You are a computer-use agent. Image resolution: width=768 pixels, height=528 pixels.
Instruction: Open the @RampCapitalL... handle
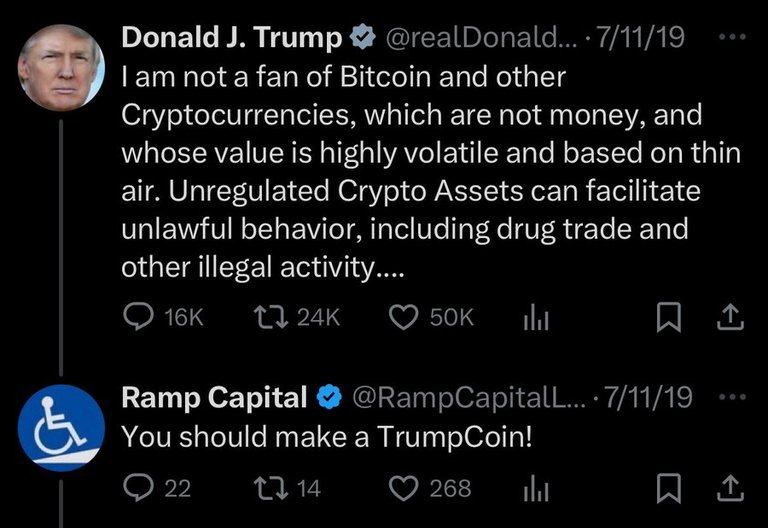pyautogui.click(x=469, y=397)
